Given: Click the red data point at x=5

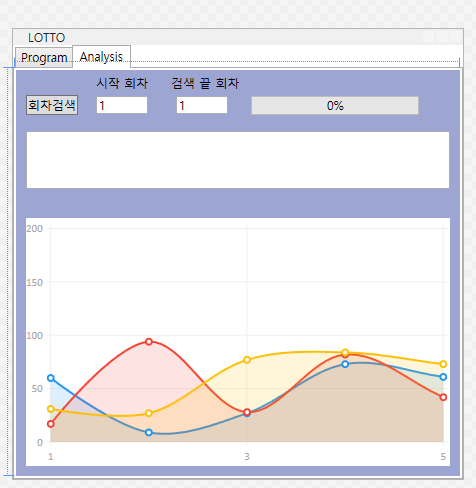Looking at the screenshot, I should click(443, 397).
